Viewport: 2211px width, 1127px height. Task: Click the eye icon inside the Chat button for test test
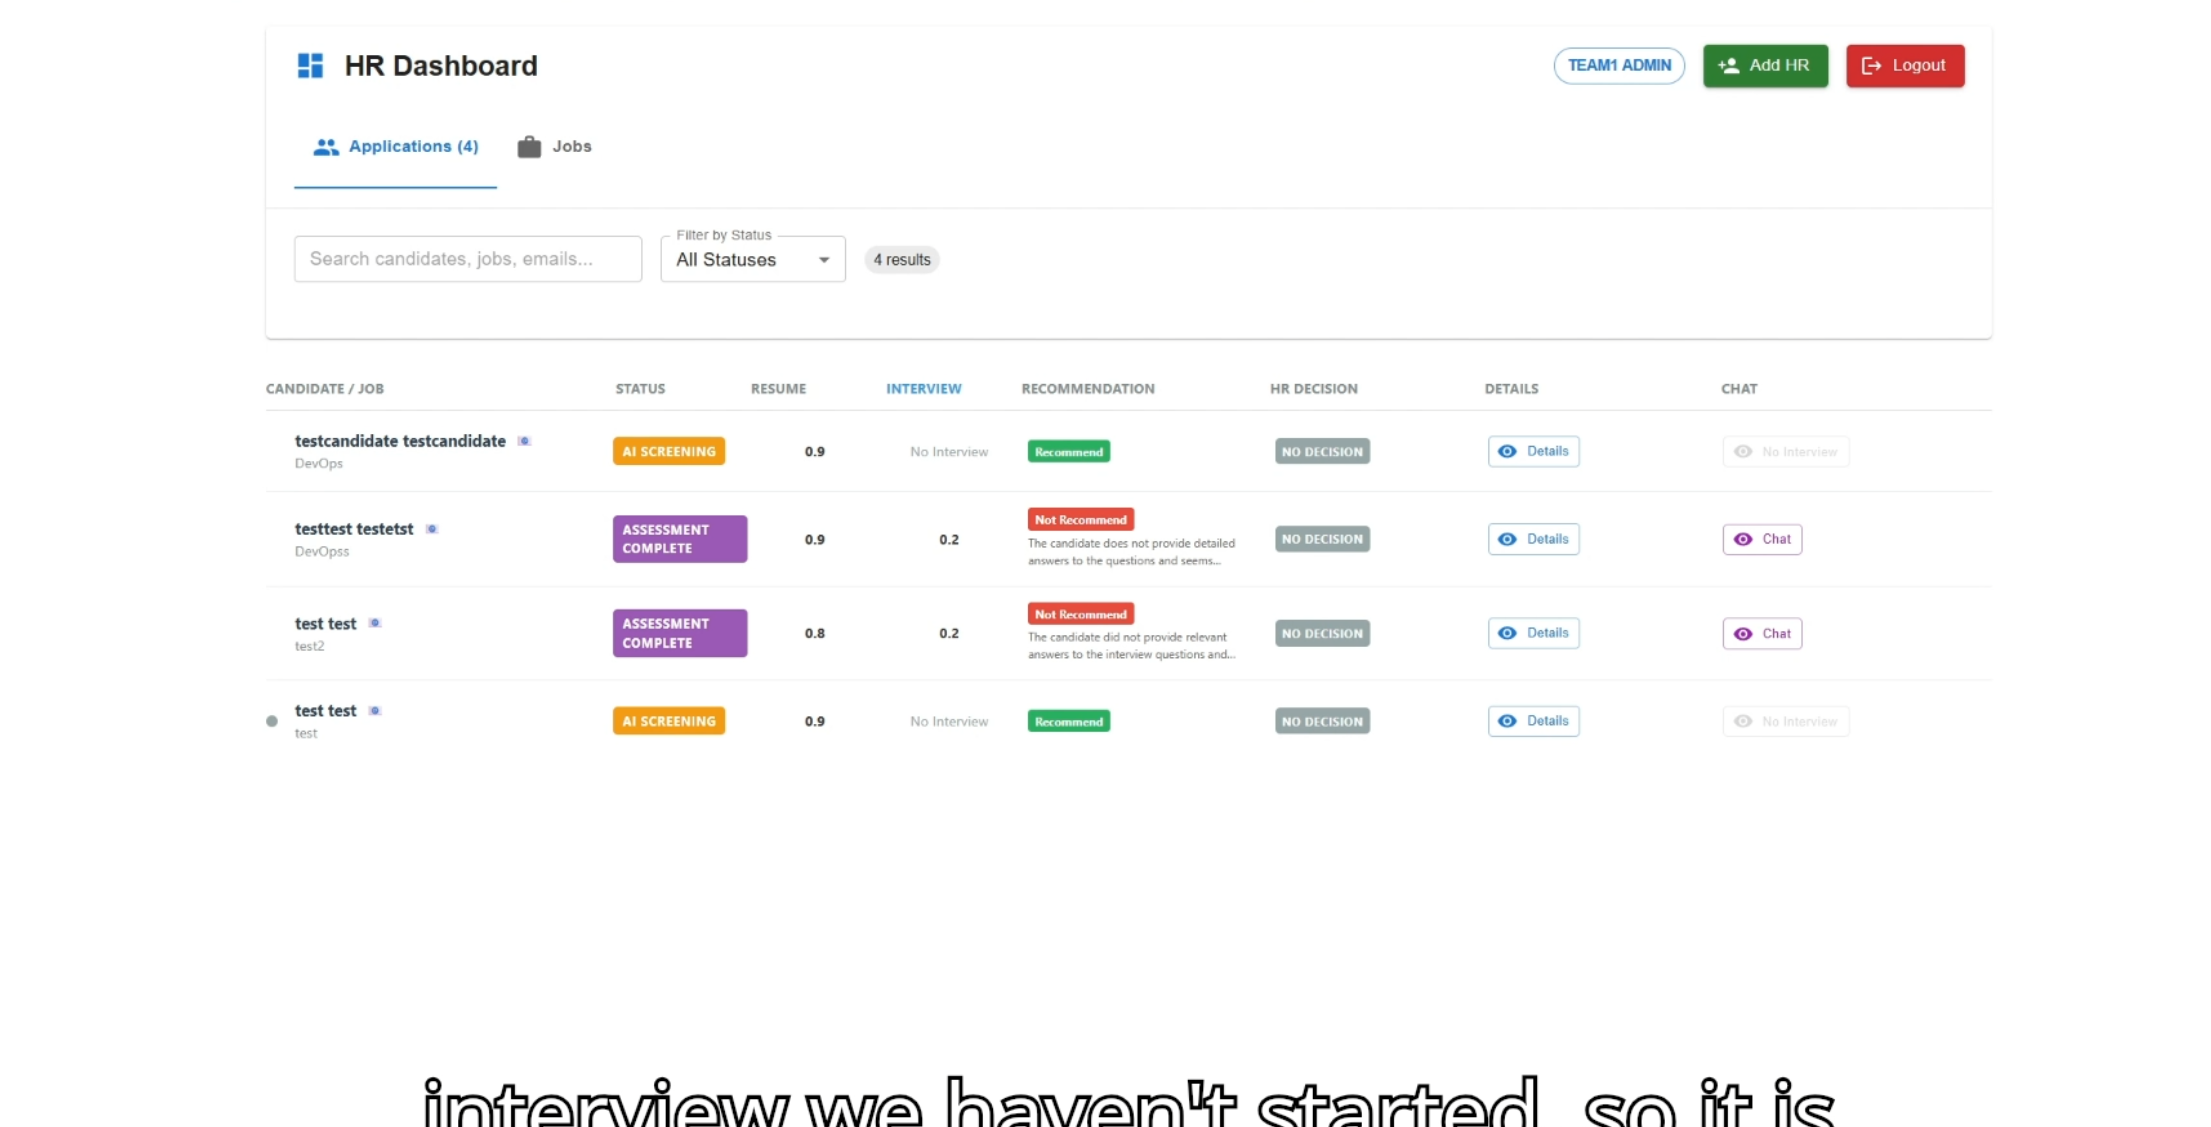coord(1744,633)
